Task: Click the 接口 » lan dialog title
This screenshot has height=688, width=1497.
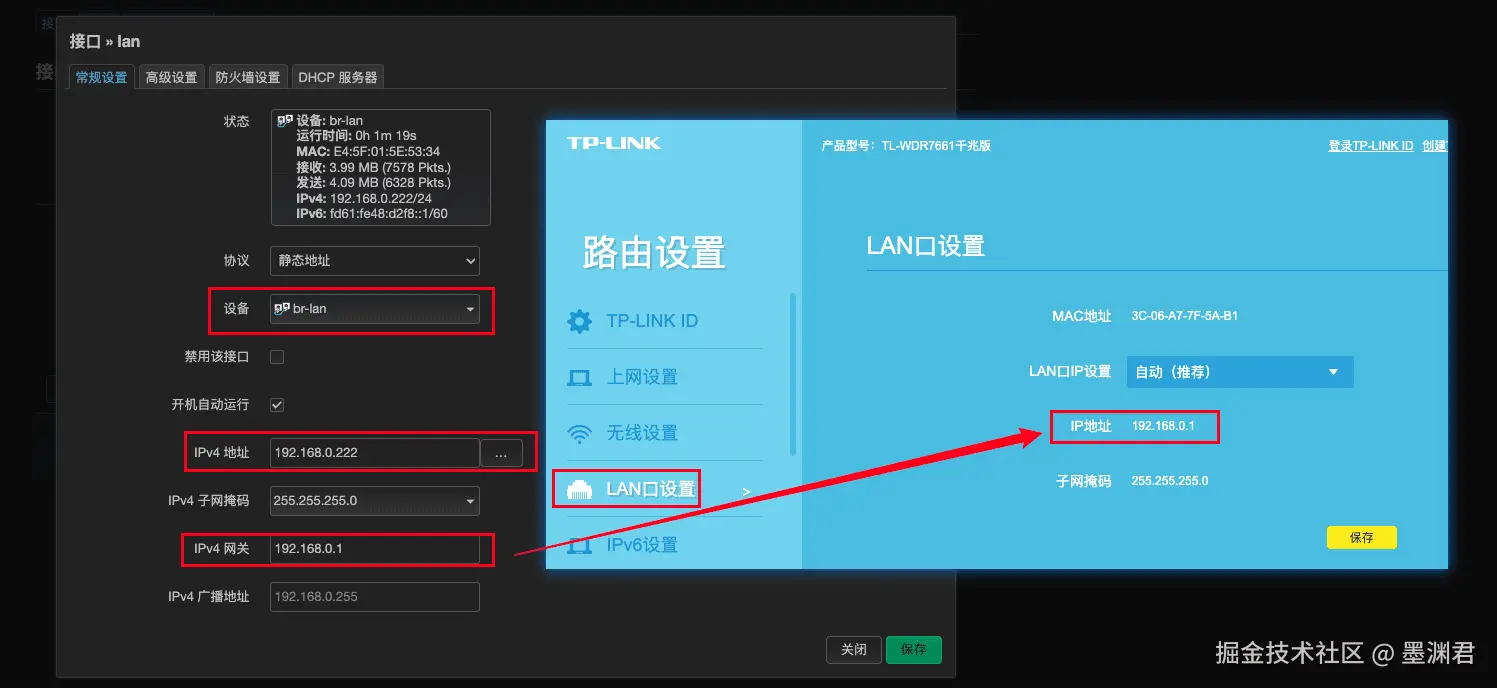Action: coord(105,42)
